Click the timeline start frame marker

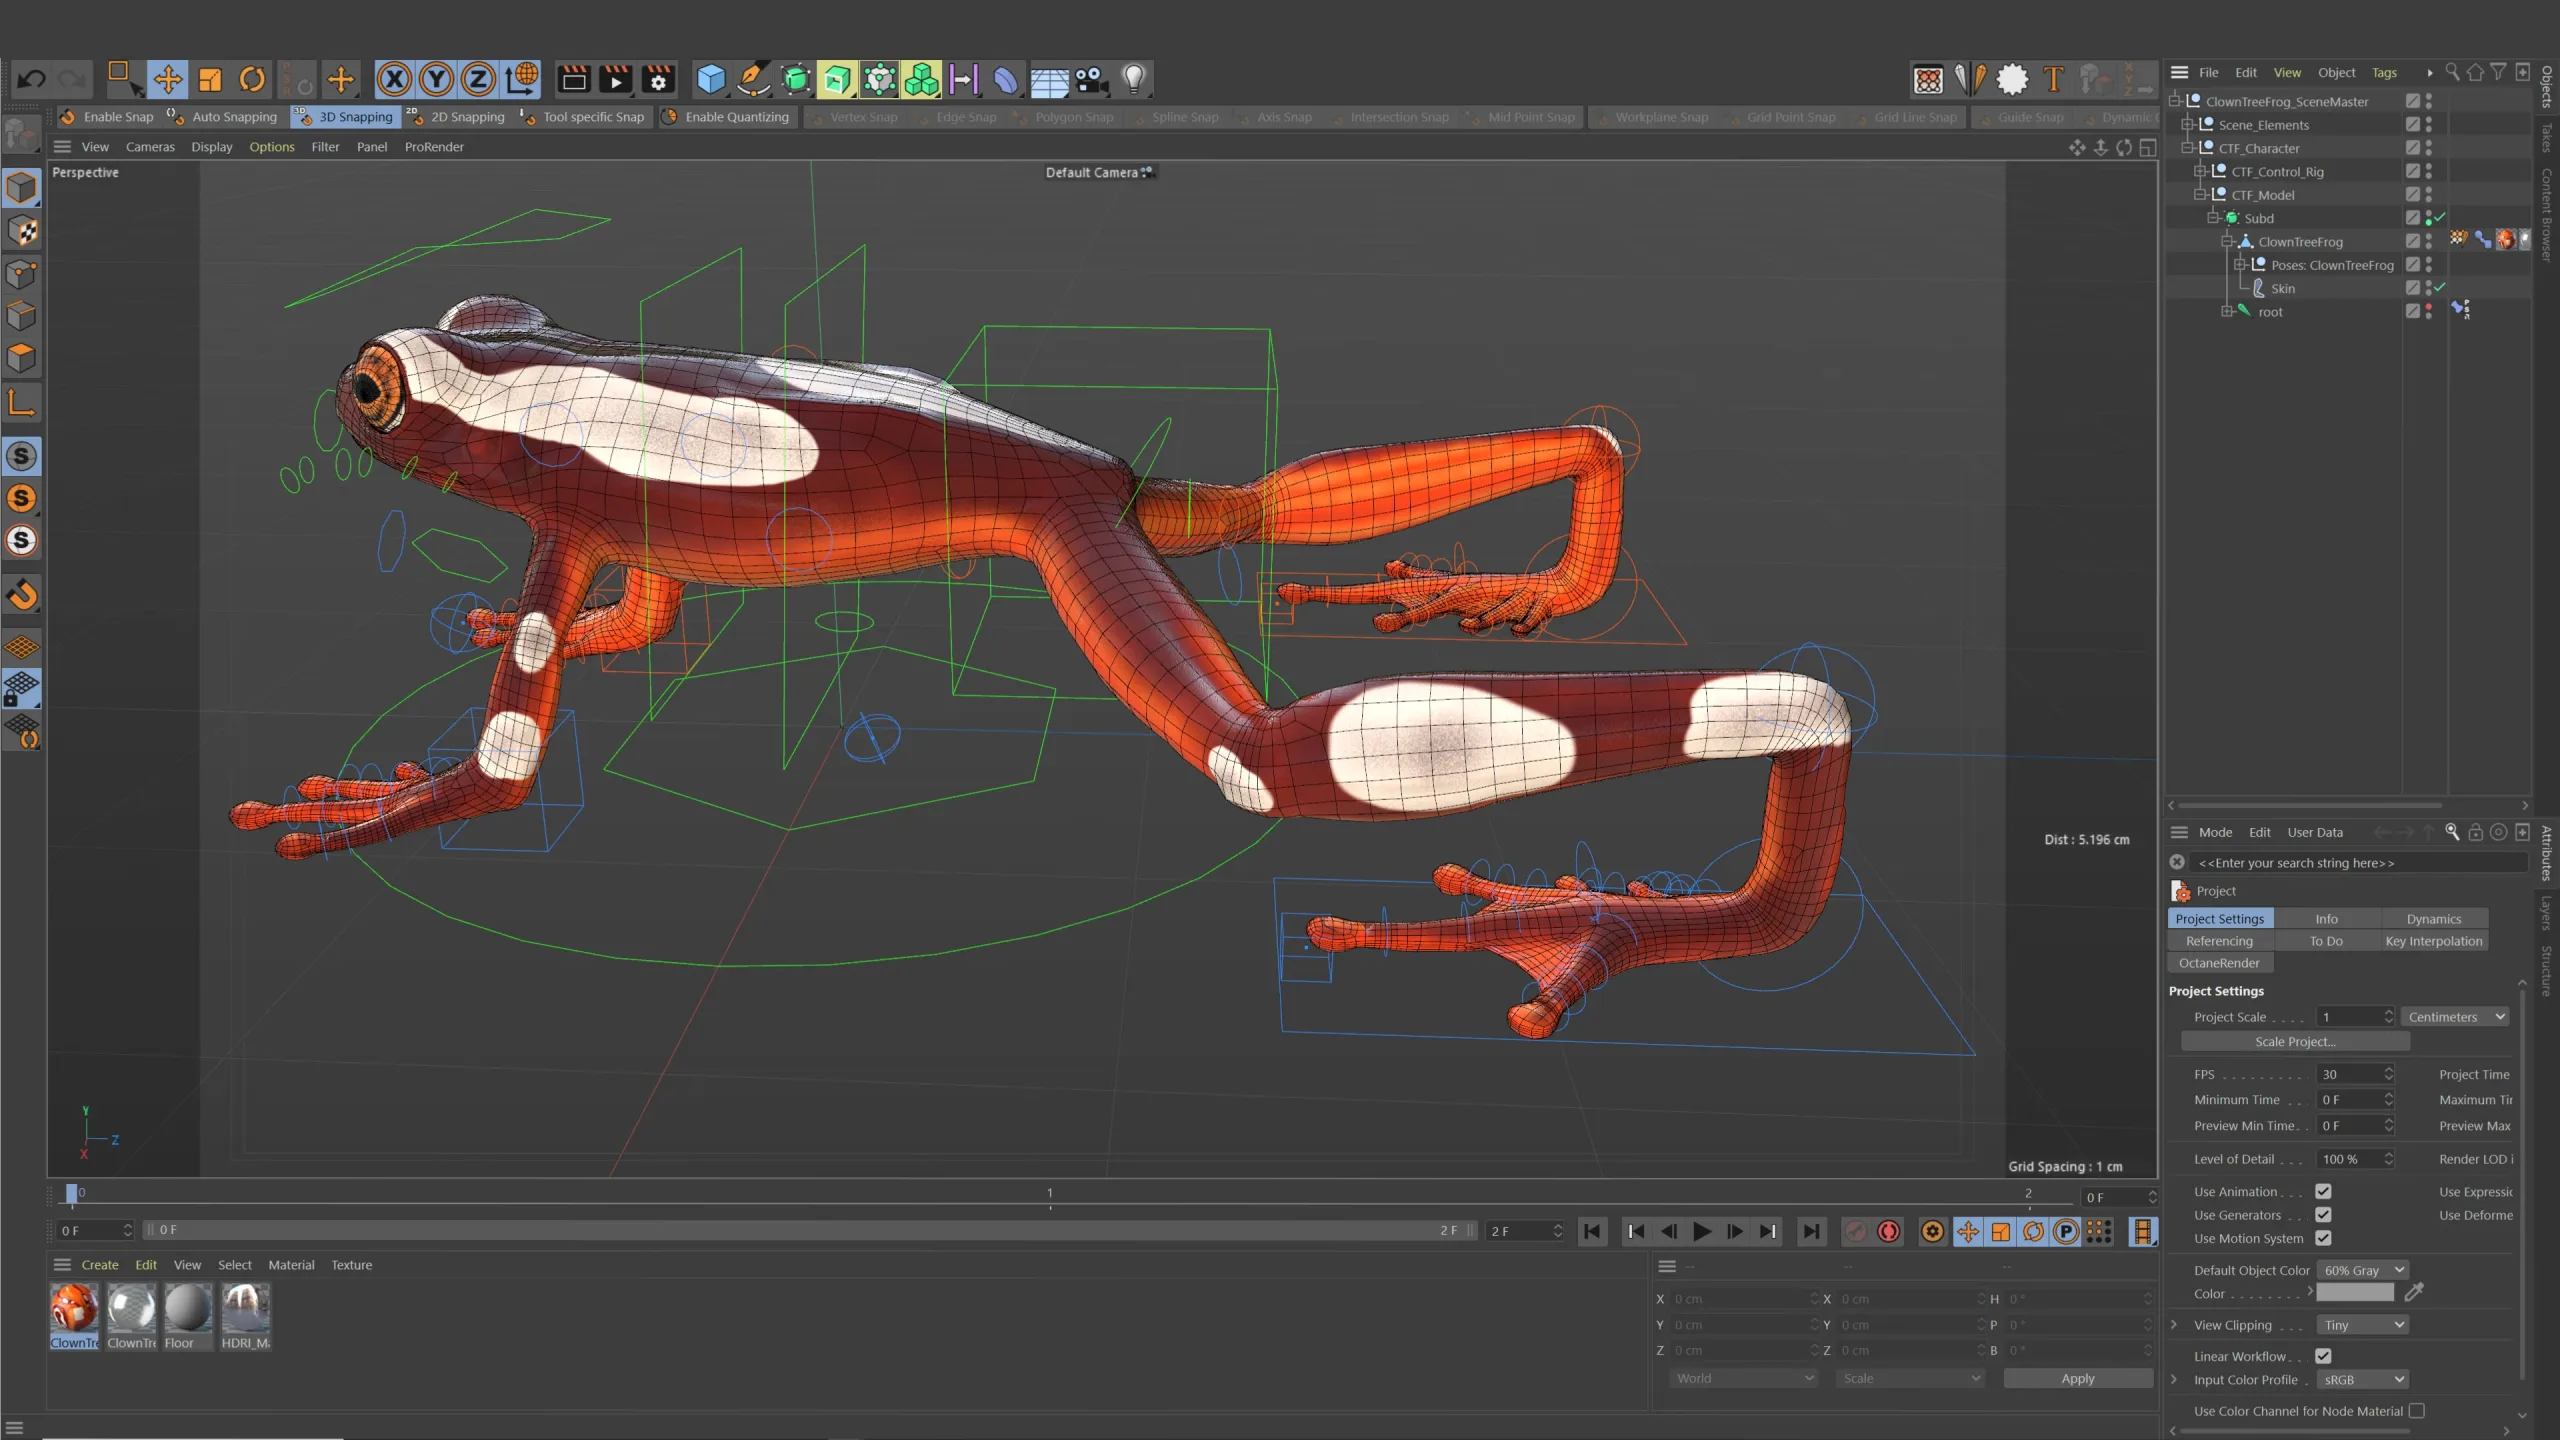pyautogui.click(x=72, y=1194)
